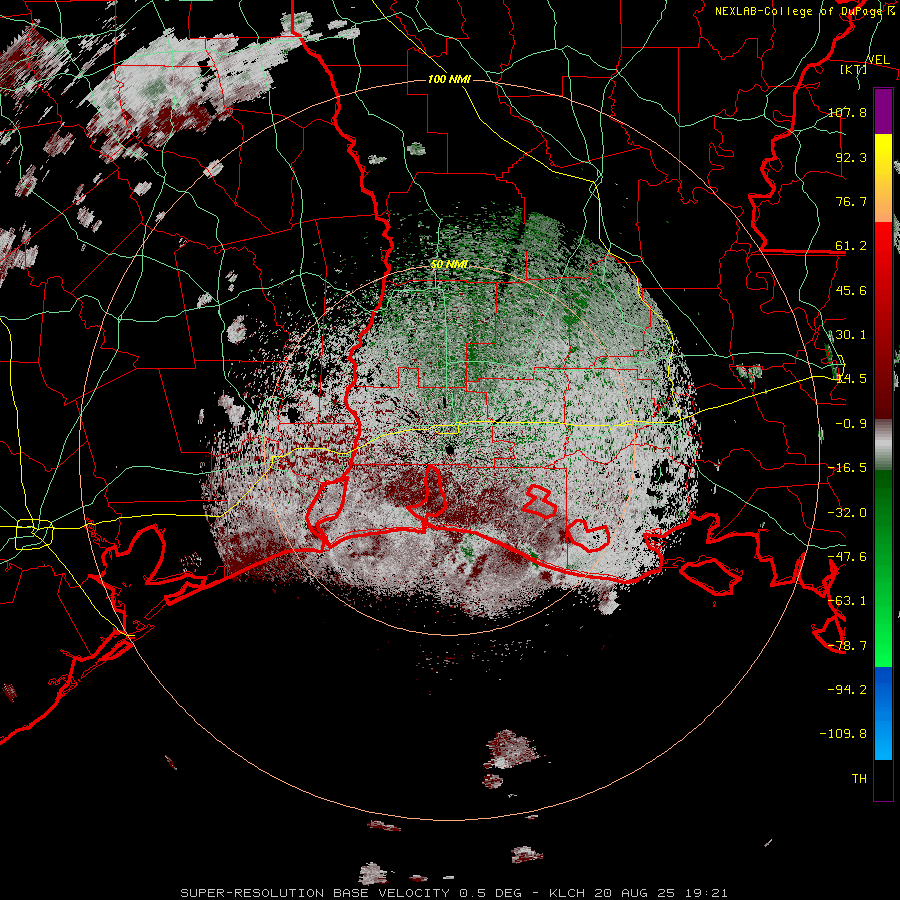
Task: Click the -0.9 velocity scale value
Action: [851, 424]
